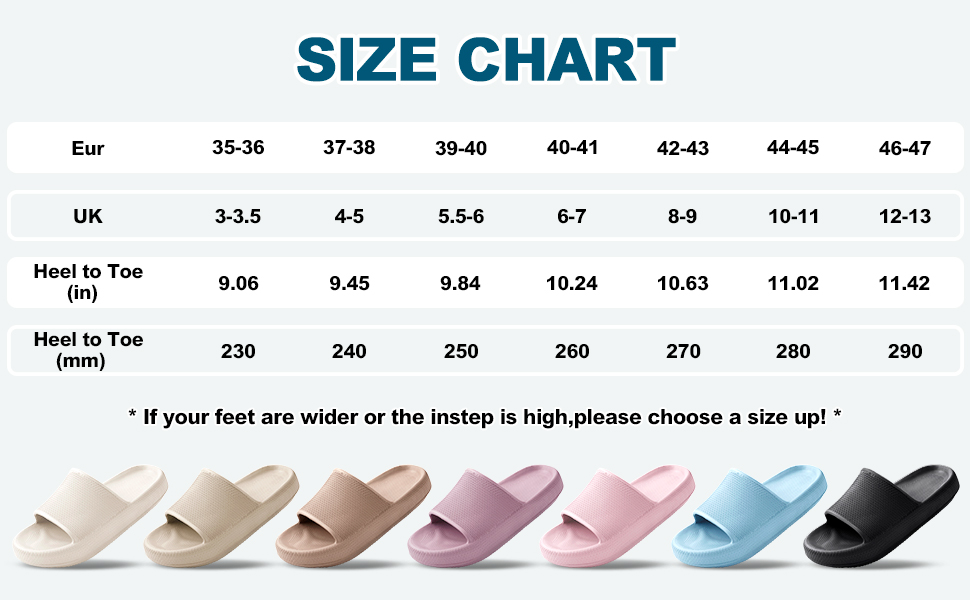
Task: Click UK size 8-9
Action: [683, 216]
